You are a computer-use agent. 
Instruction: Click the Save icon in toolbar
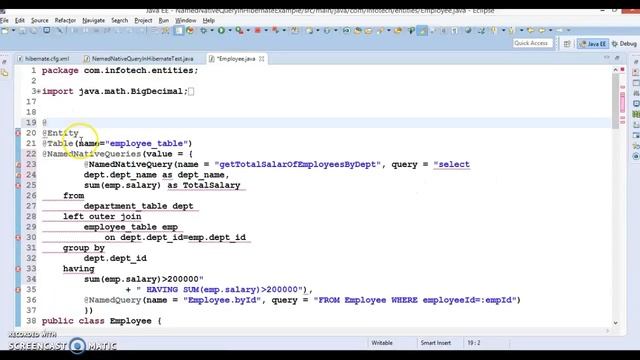coord(23,31)
